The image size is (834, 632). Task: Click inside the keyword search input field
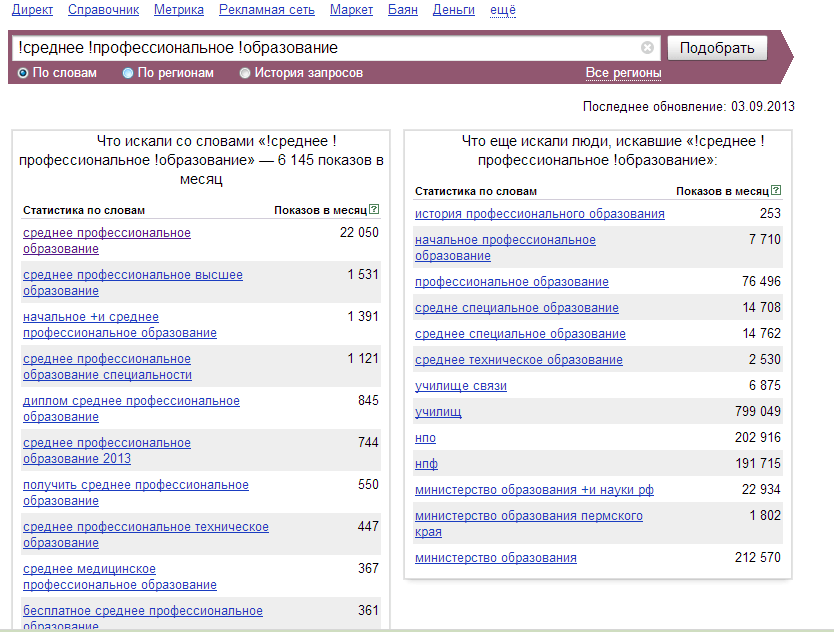click(x=320, y=48)
